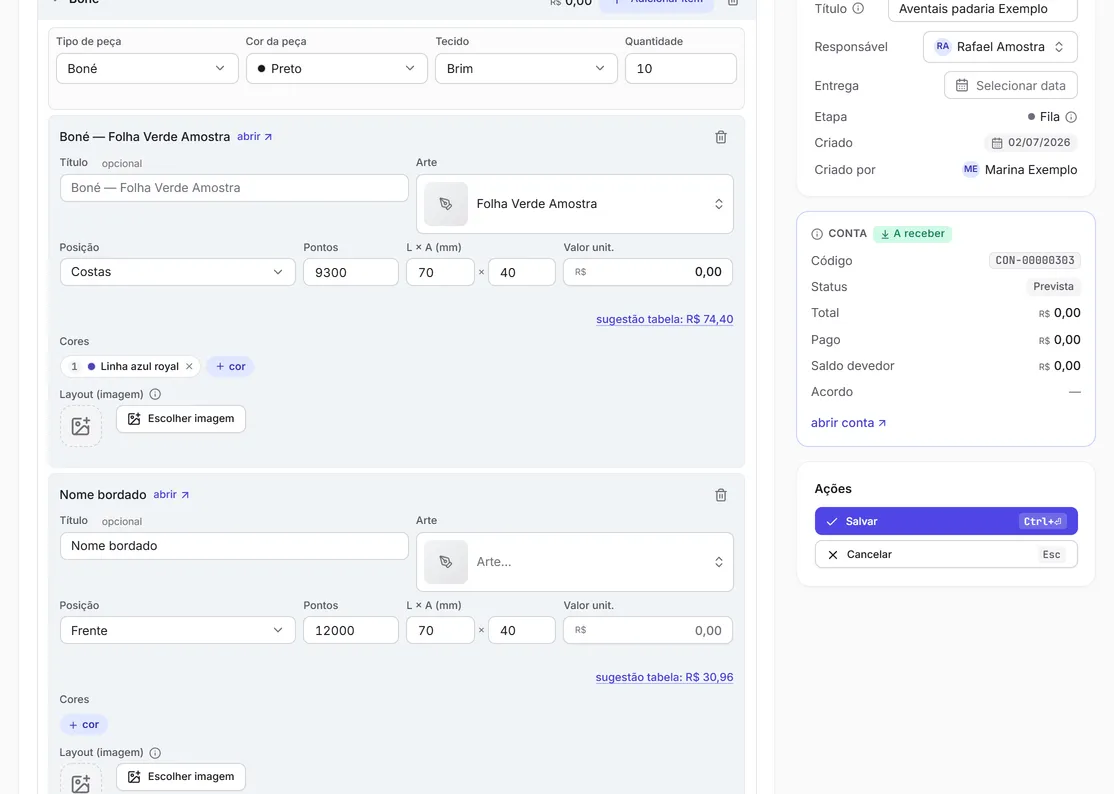Apply table suggestion R$ 74,40
Screen dimensions: 1114x794
pyautogui.click(x=664, y=320)
